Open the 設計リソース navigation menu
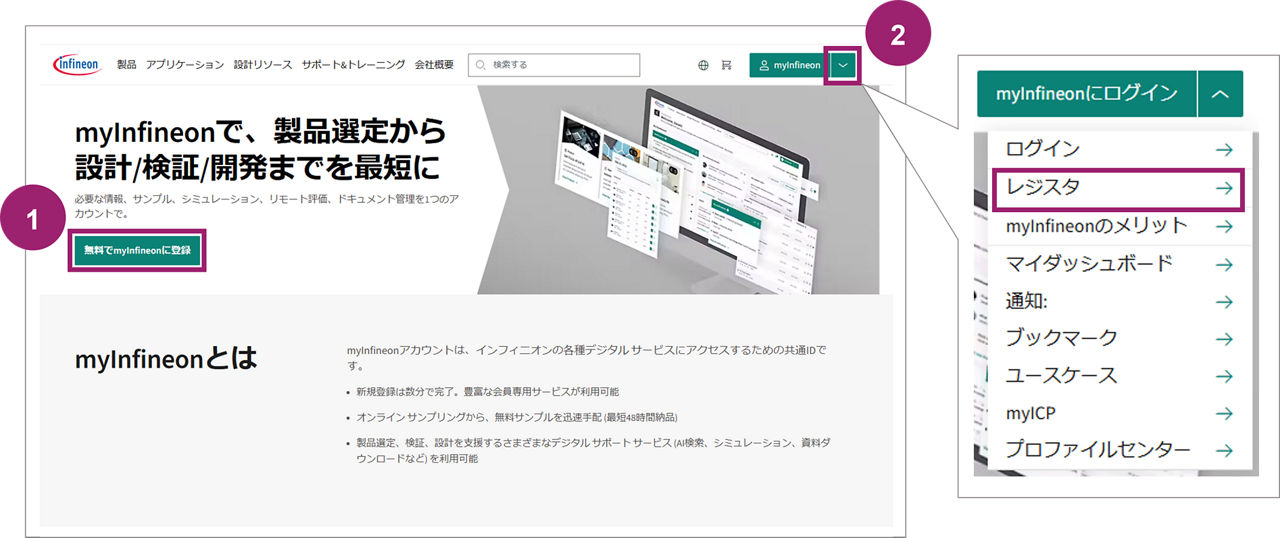The width and height of the screenshot is (1280, 538). pos(262,65)
